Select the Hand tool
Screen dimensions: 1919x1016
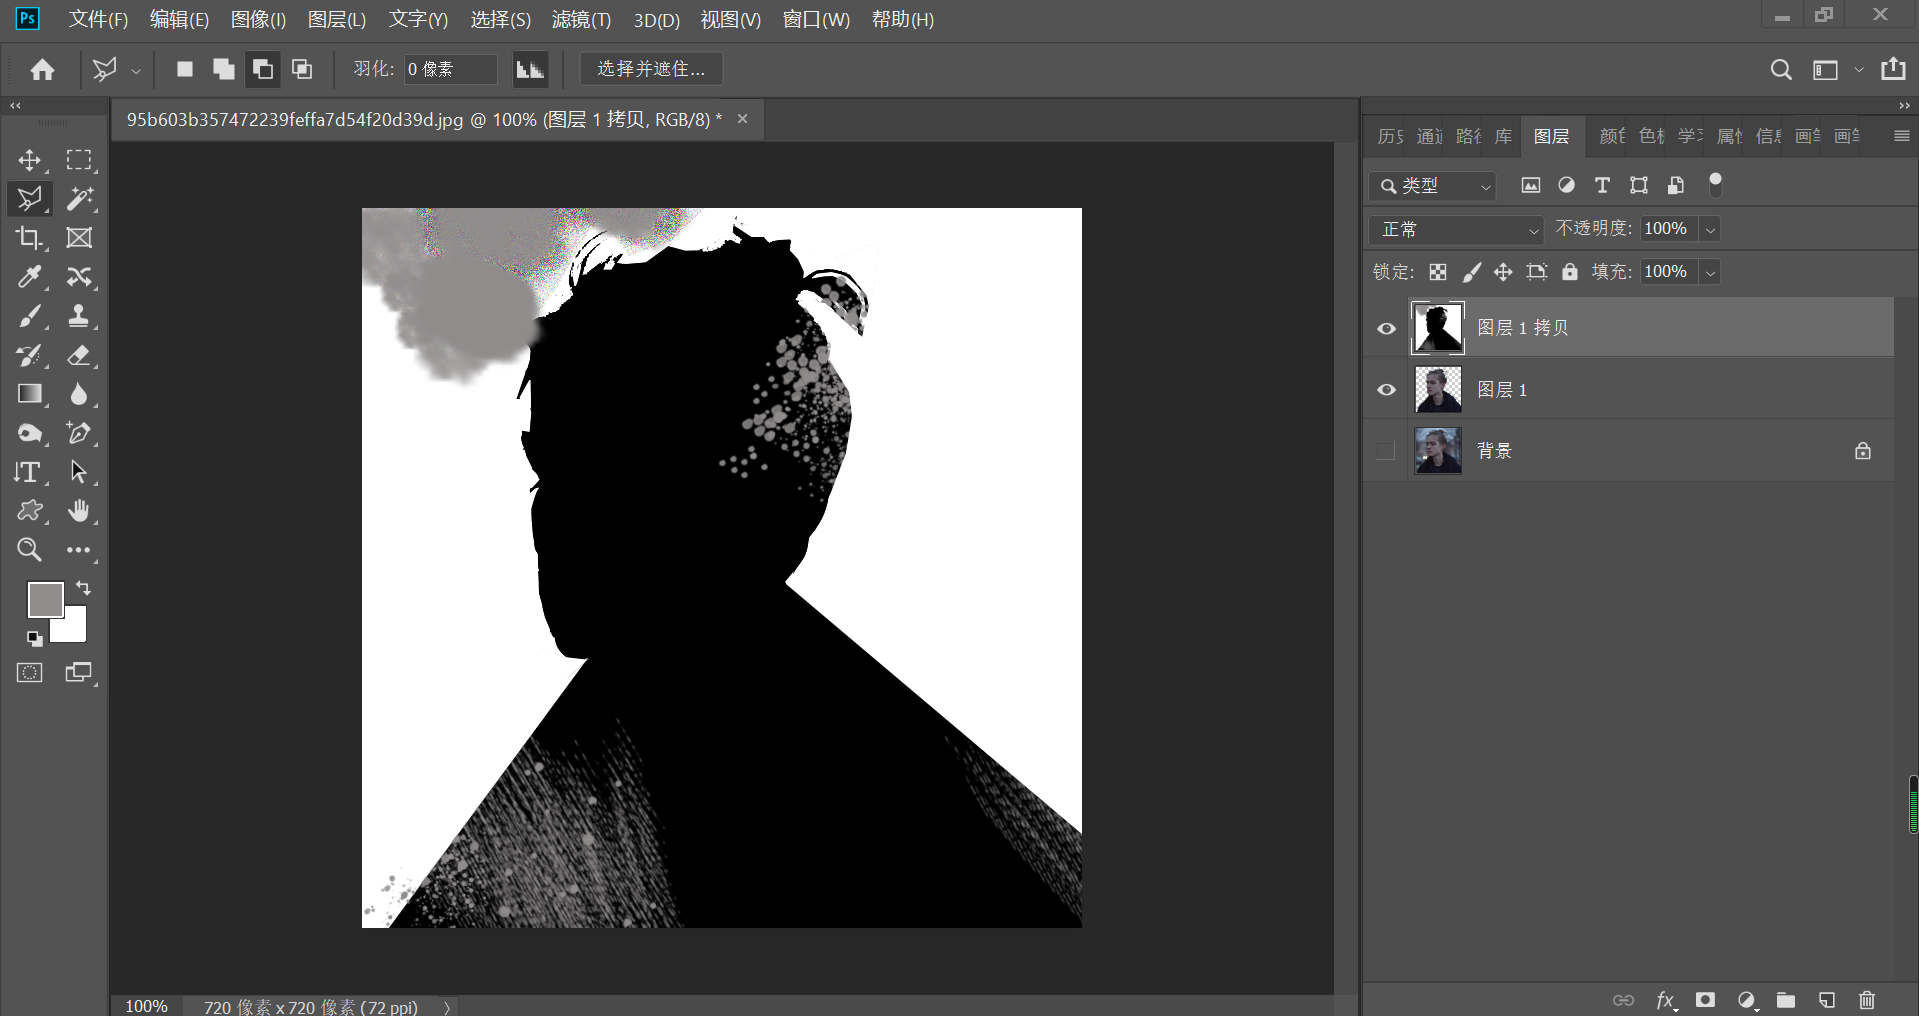(x=79, y=511)
